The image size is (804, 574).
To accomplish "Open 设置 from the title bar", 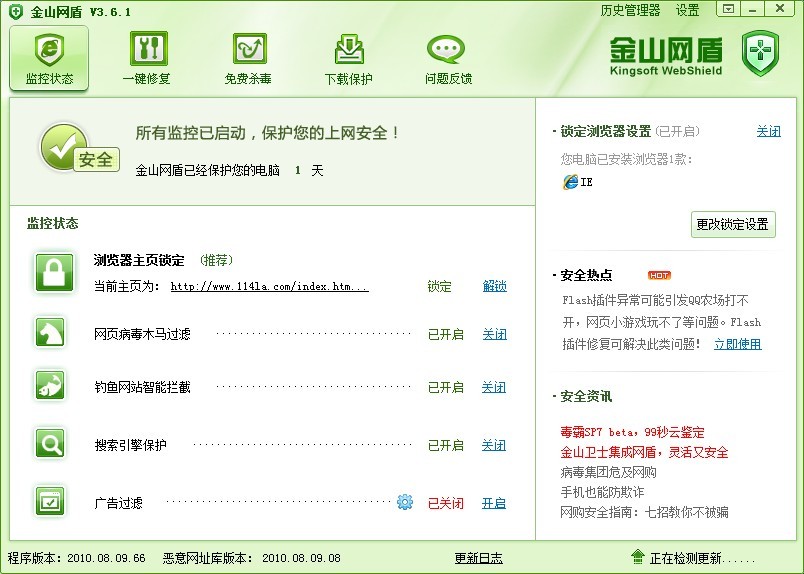I will pyautogui.click(x=687, y=11).
